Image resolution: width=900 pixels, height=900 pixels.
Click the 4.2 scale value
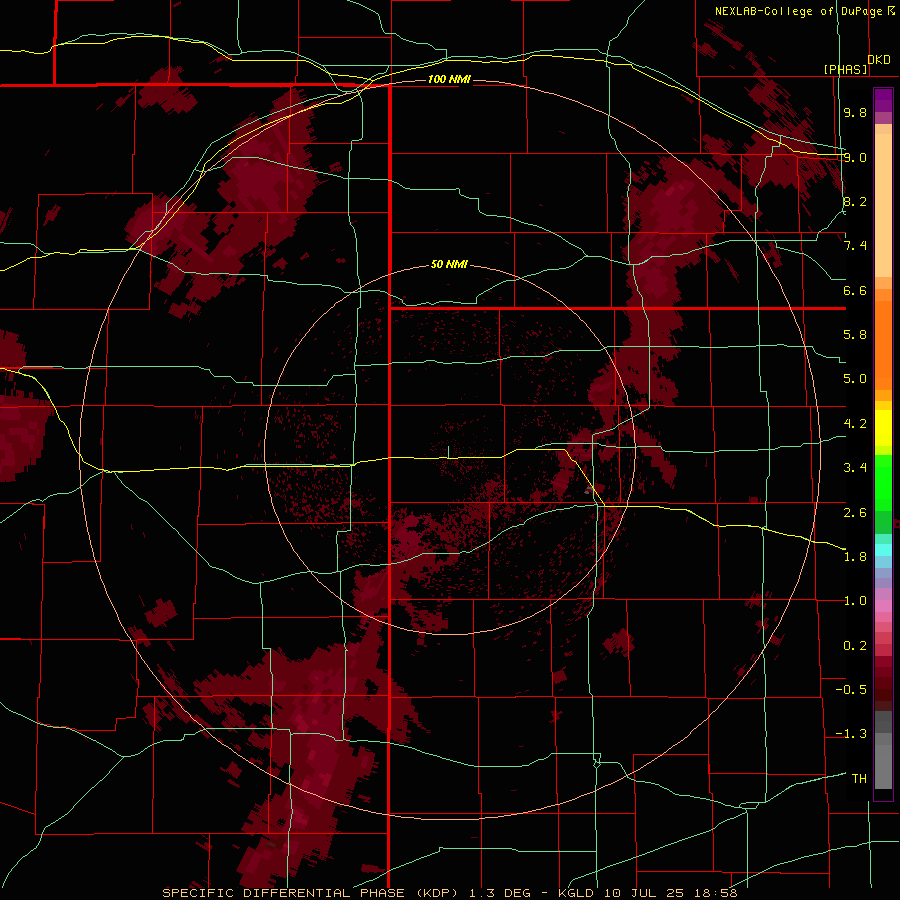tap(855, 424)
